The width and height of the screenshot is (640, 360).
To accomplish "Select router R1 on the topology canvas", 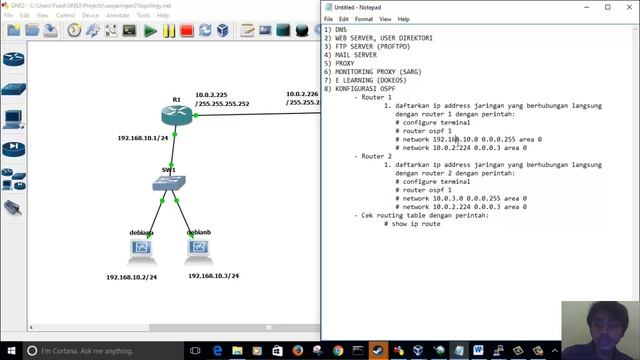I will pos(177,115).
